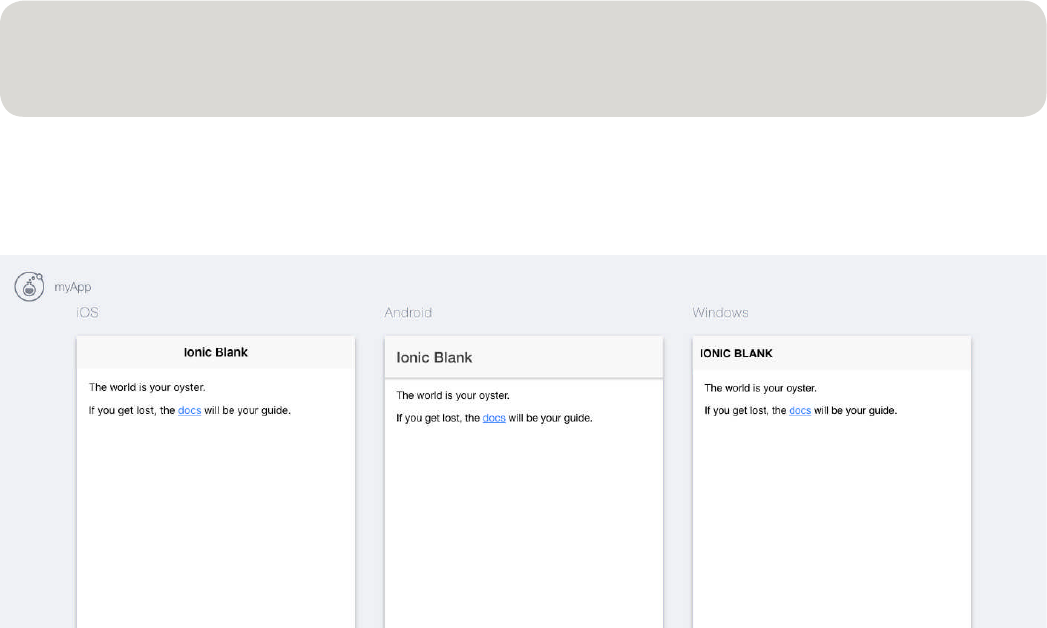This screenshot has width=1047, height=628.
Task: Click 'The world is your oyster.' in iOS preview
Action: (147, 387)
